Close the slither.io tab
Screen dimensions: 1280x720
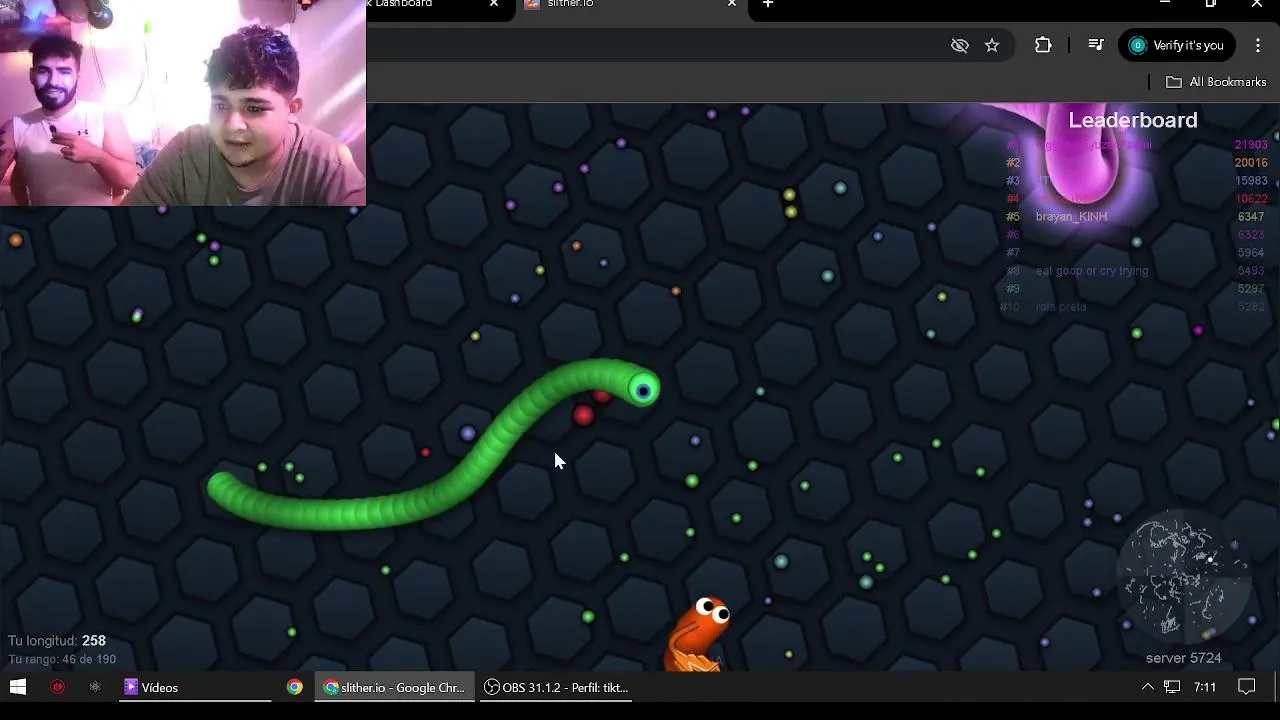[731, 4]
